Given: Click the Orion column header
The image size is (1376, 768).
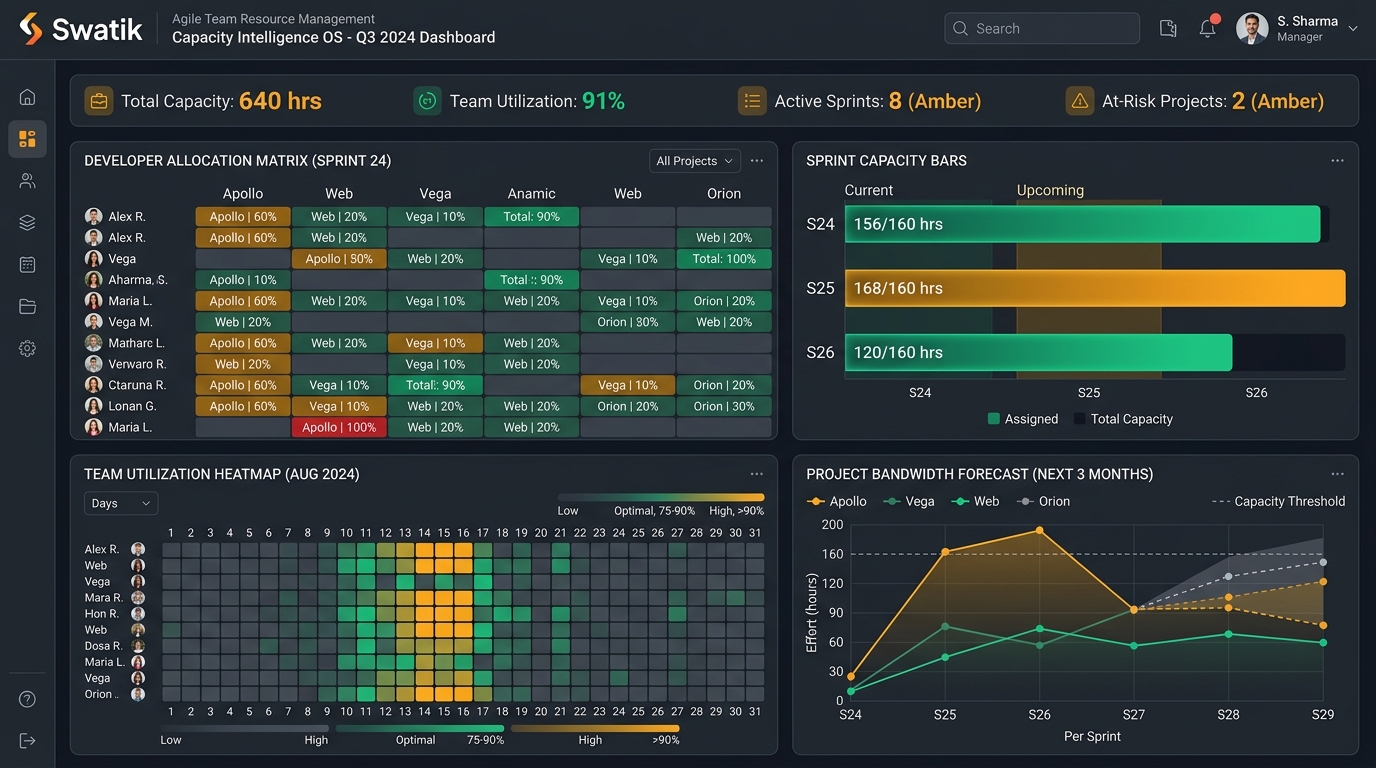Looking at the screenshot, I should [724, 194].
